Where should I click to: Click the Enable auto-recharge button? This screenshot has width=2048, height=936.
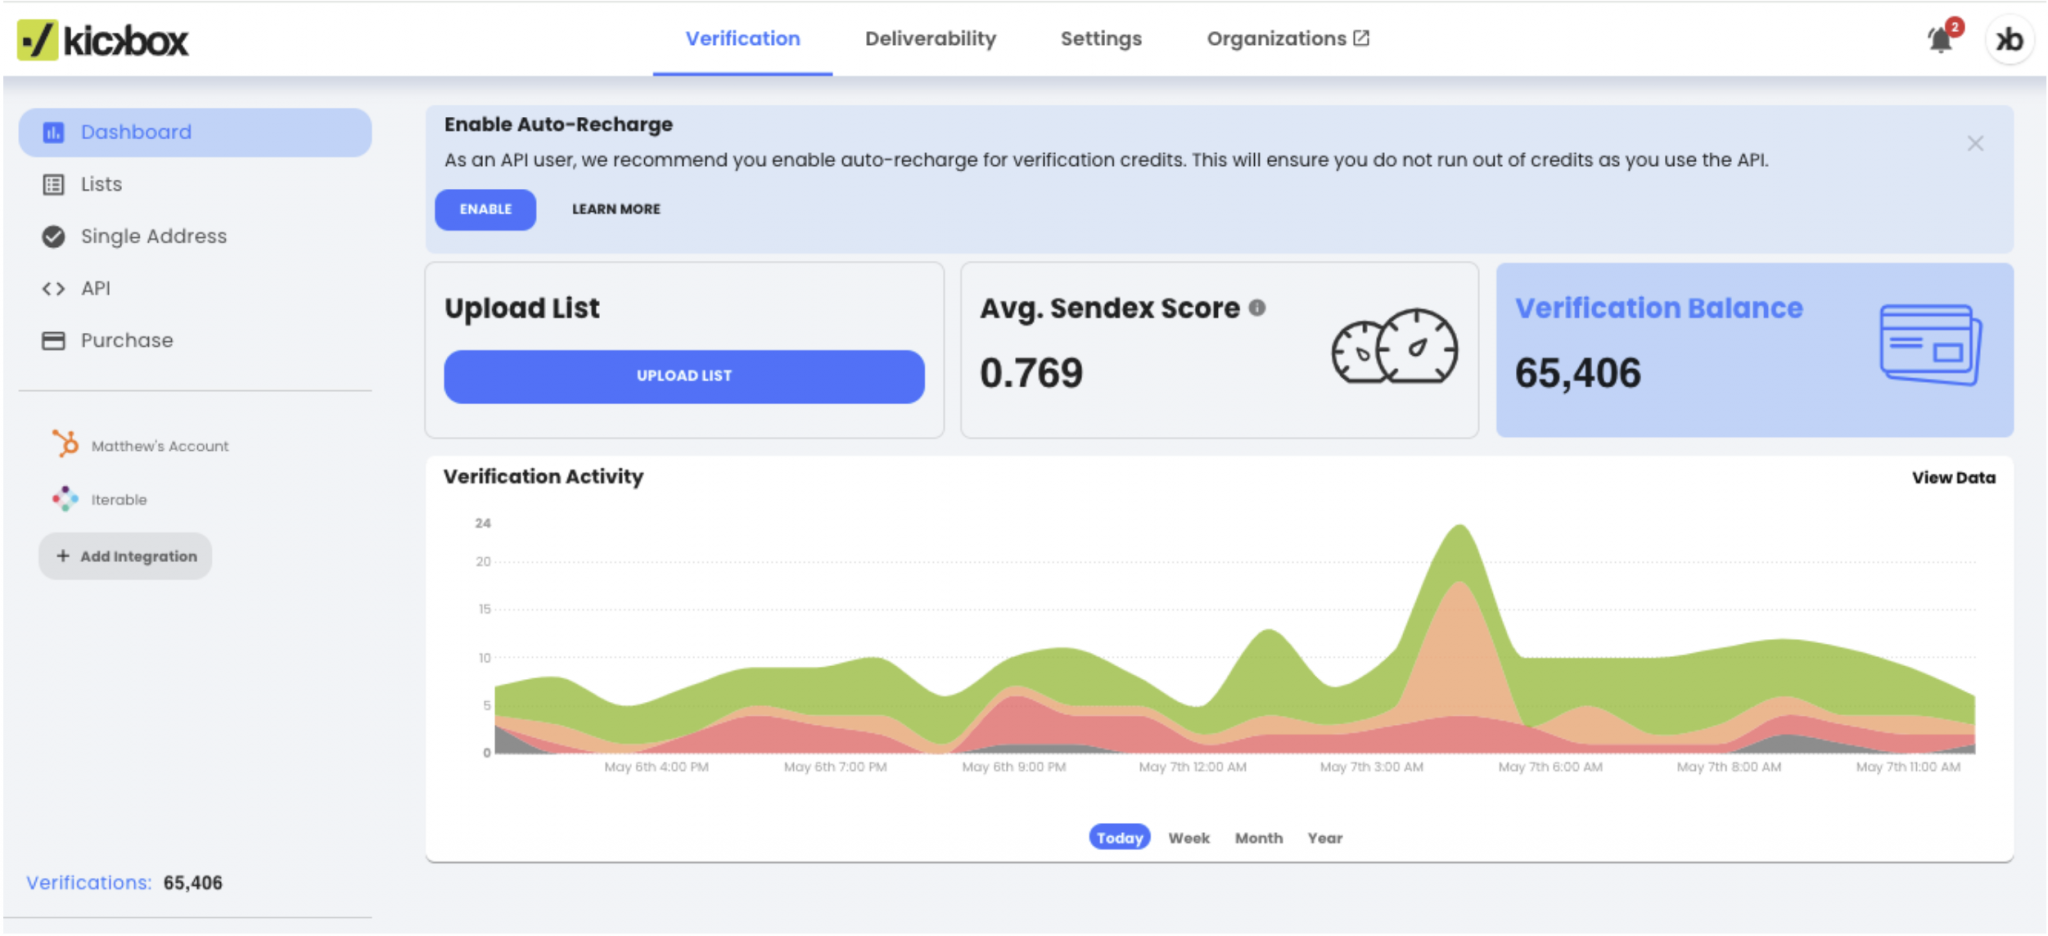click(x=485, y=209)
